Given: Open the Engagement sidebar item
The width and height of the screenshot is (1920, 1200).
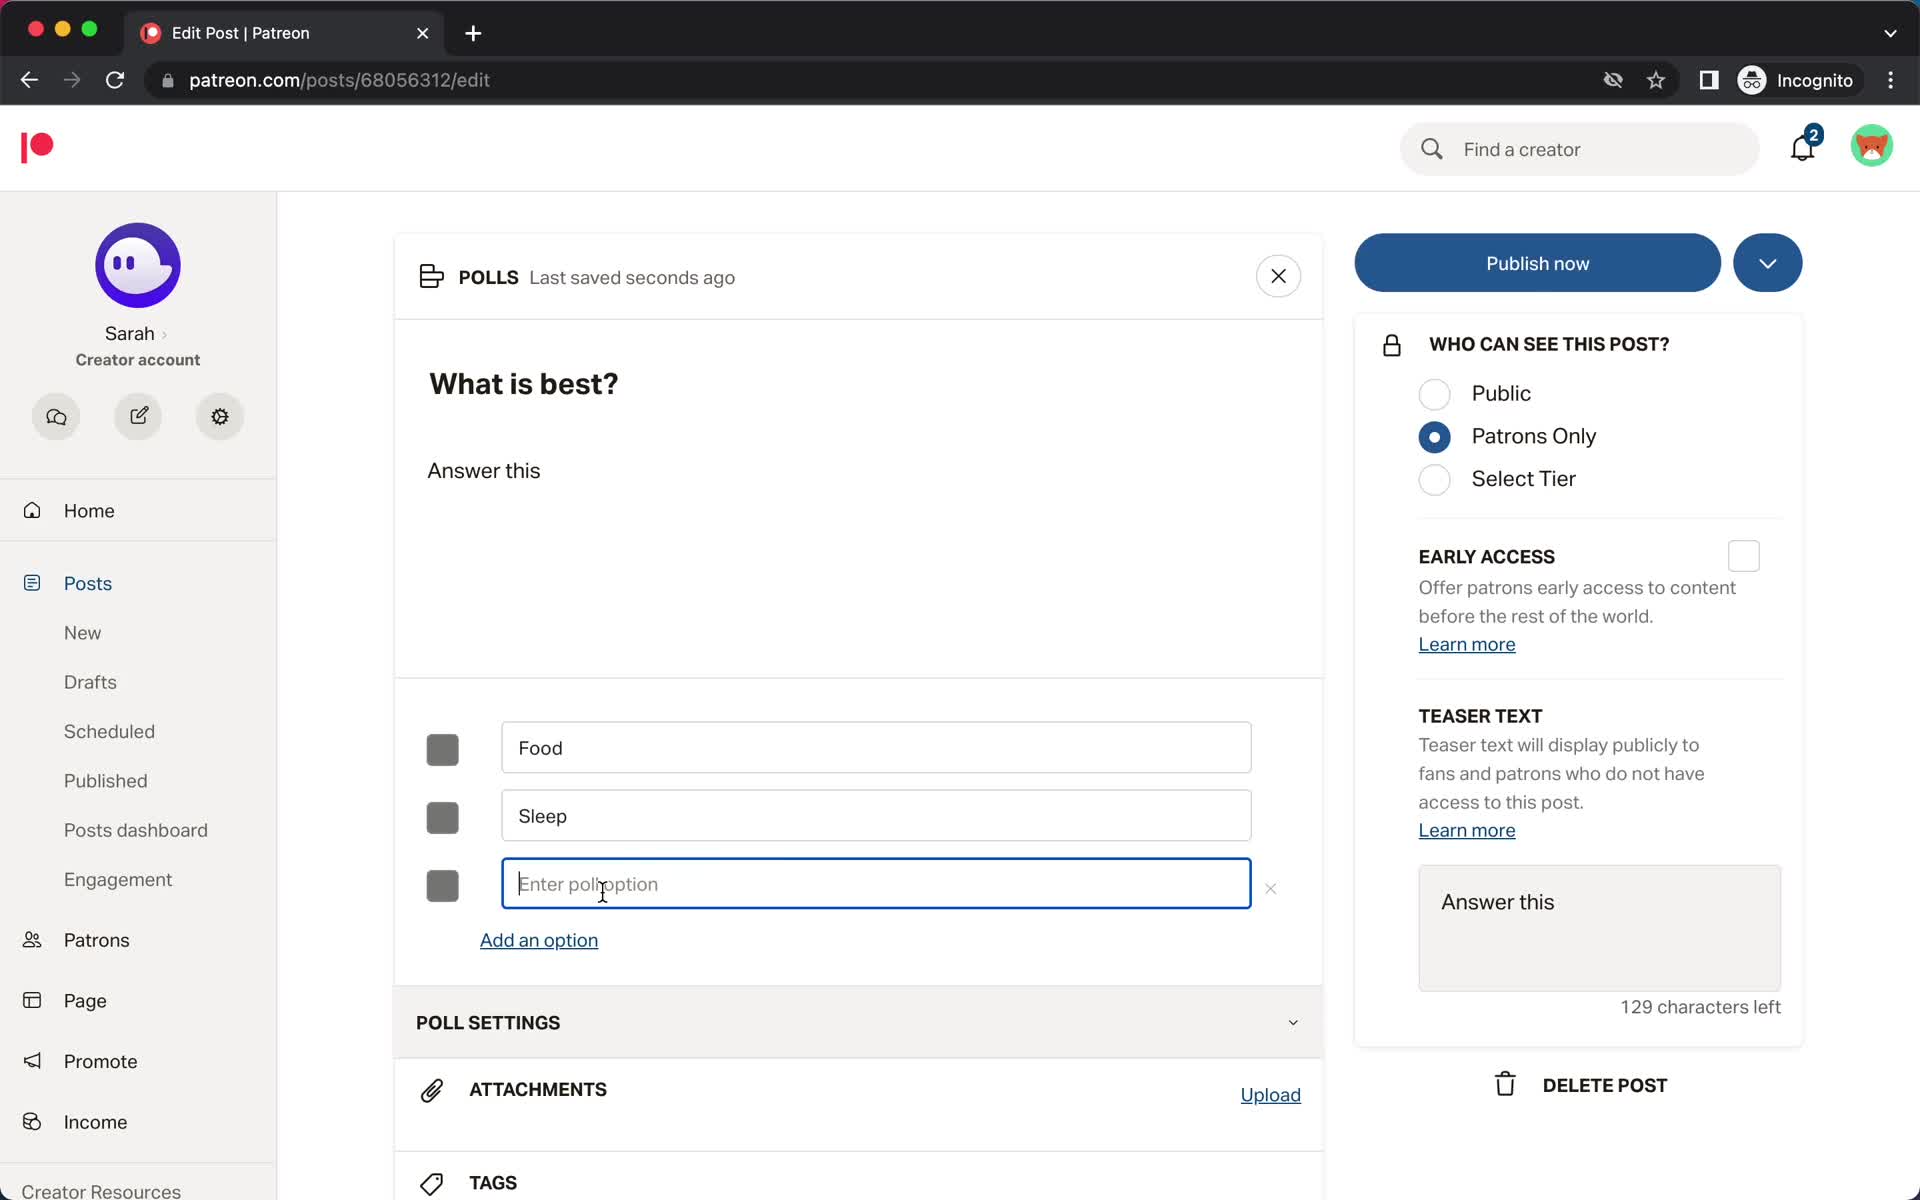Looking at the screenshot, I should pyautogui.click(x=117, y=879).
